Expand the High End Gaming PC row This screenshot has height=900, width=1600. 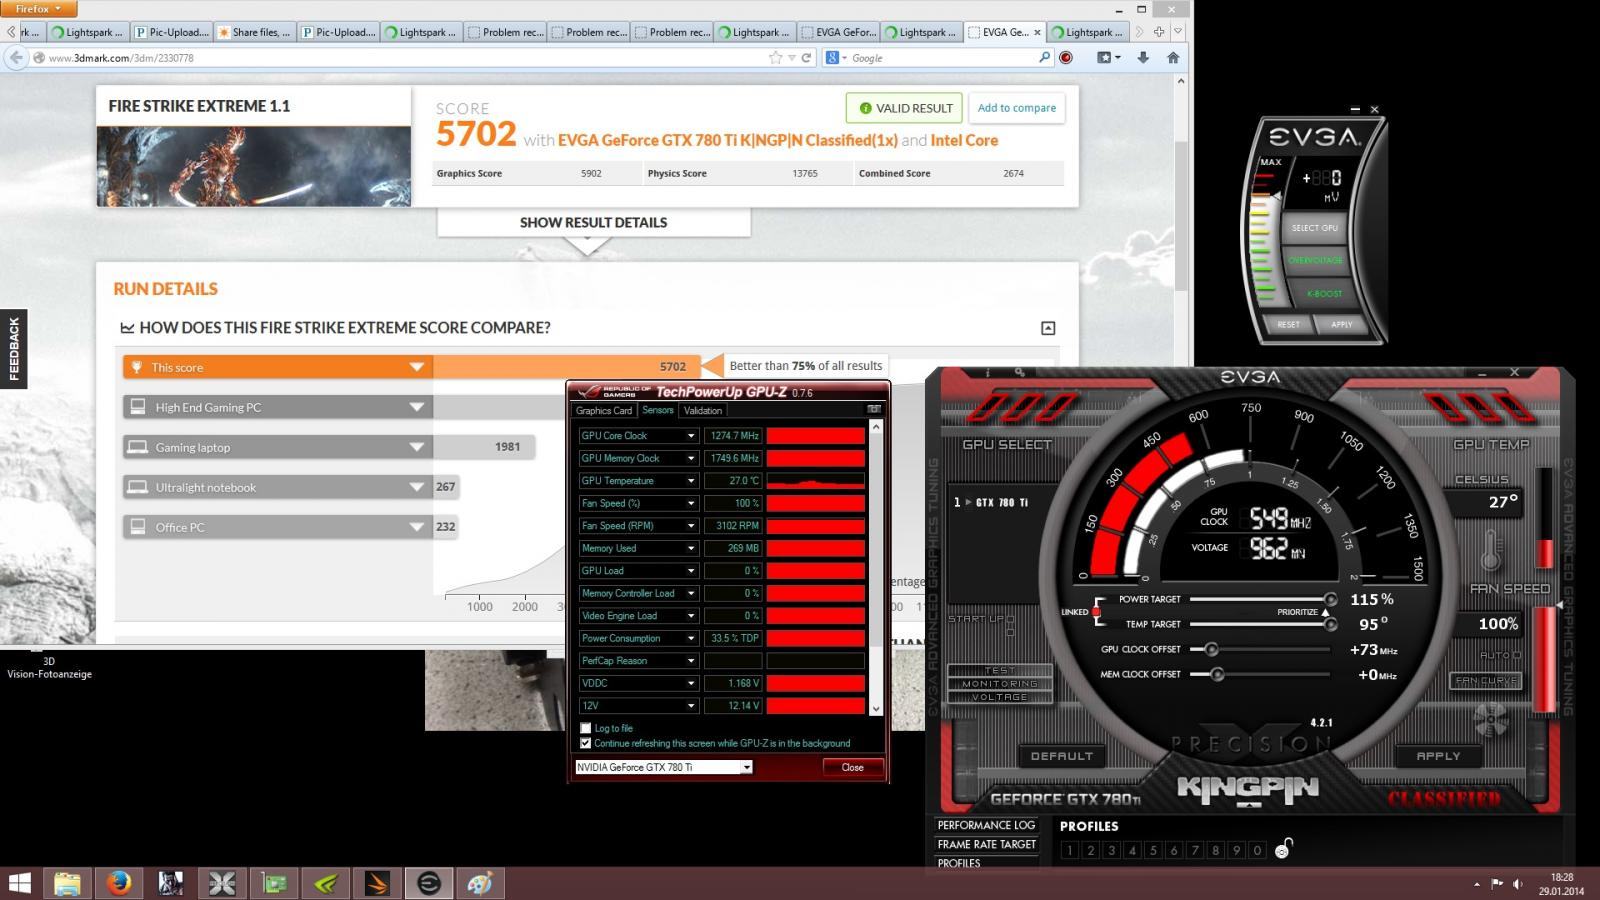[x=417, y=407]
